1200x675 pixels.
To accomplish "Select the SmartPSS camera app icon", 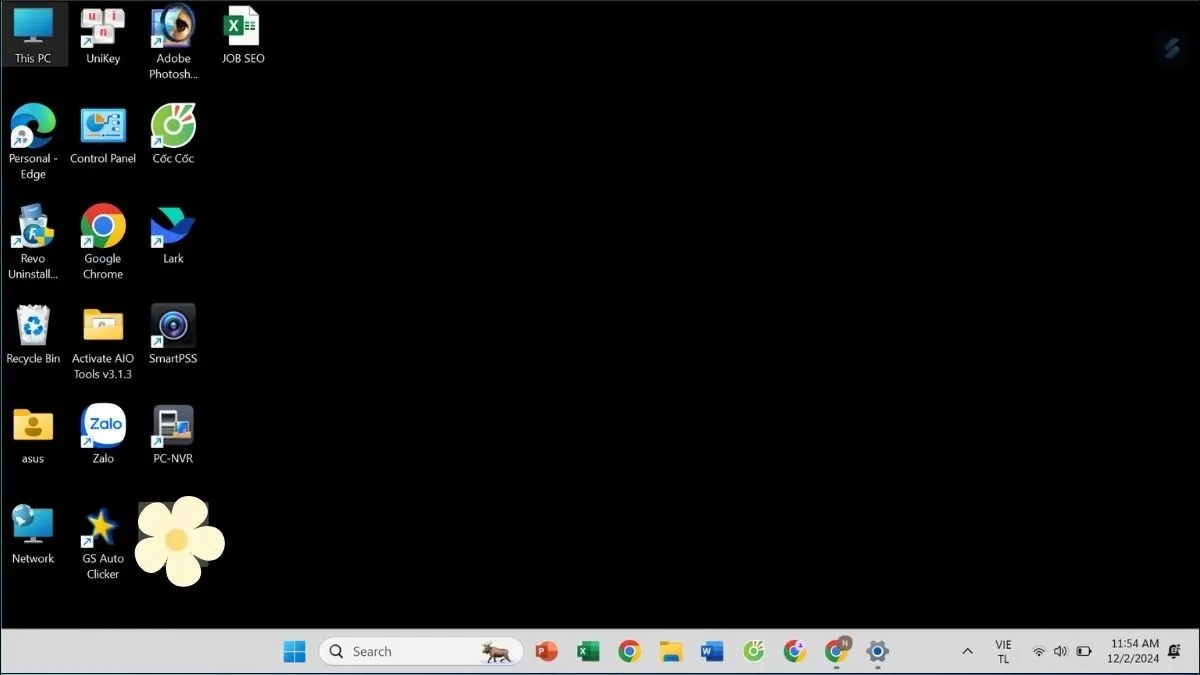I will (x=173, y=327).
